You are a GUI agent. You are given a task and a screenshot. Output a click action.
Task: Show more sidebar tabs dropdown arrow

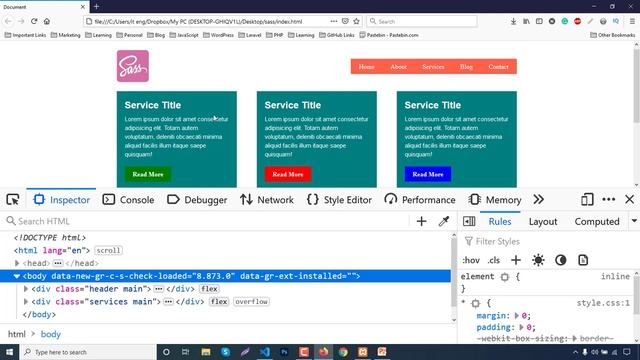(x=634, y=221)
